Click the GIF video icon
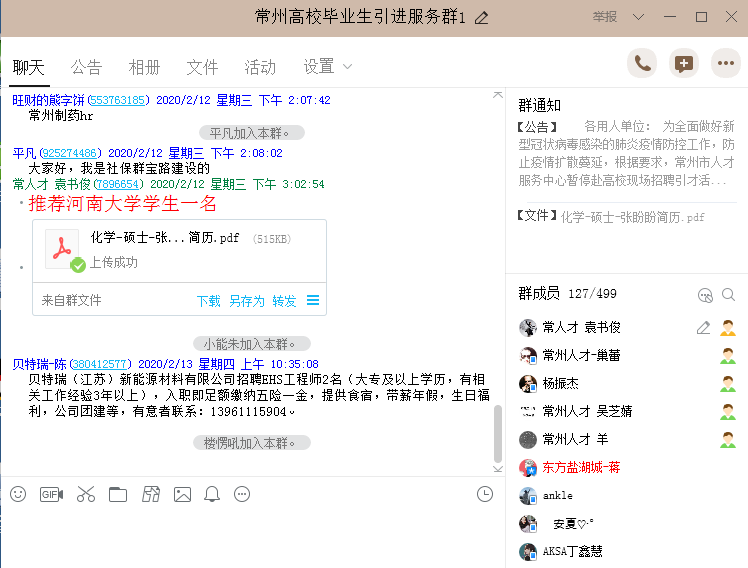Viewport: 748px width, 568px height. click(x=51, y=494)
